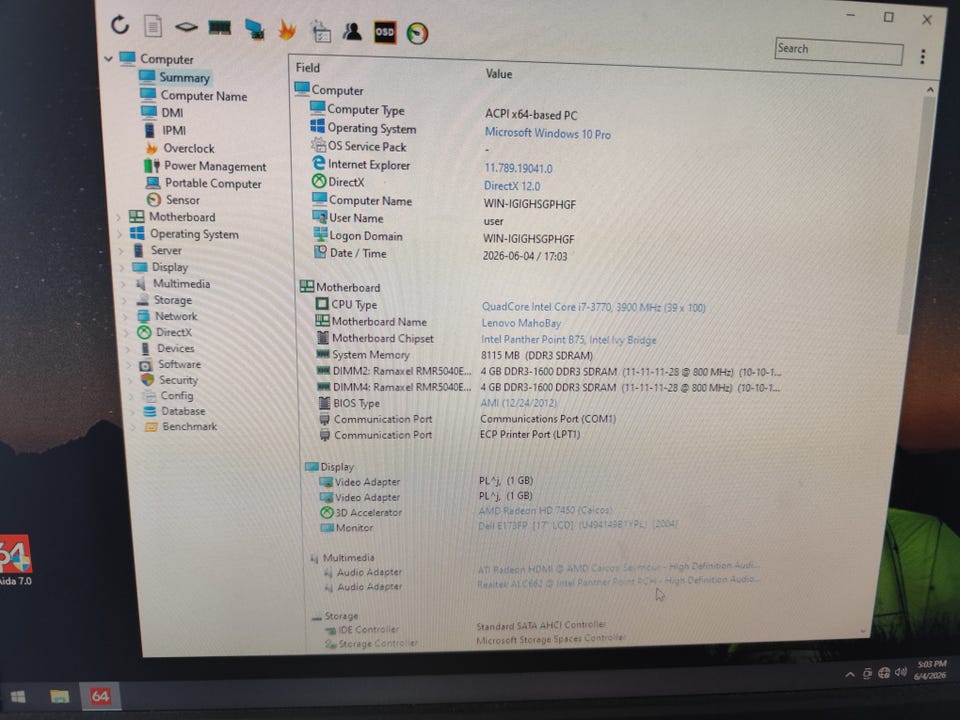Click the checklist report toolbar icon

coord(320,31)
